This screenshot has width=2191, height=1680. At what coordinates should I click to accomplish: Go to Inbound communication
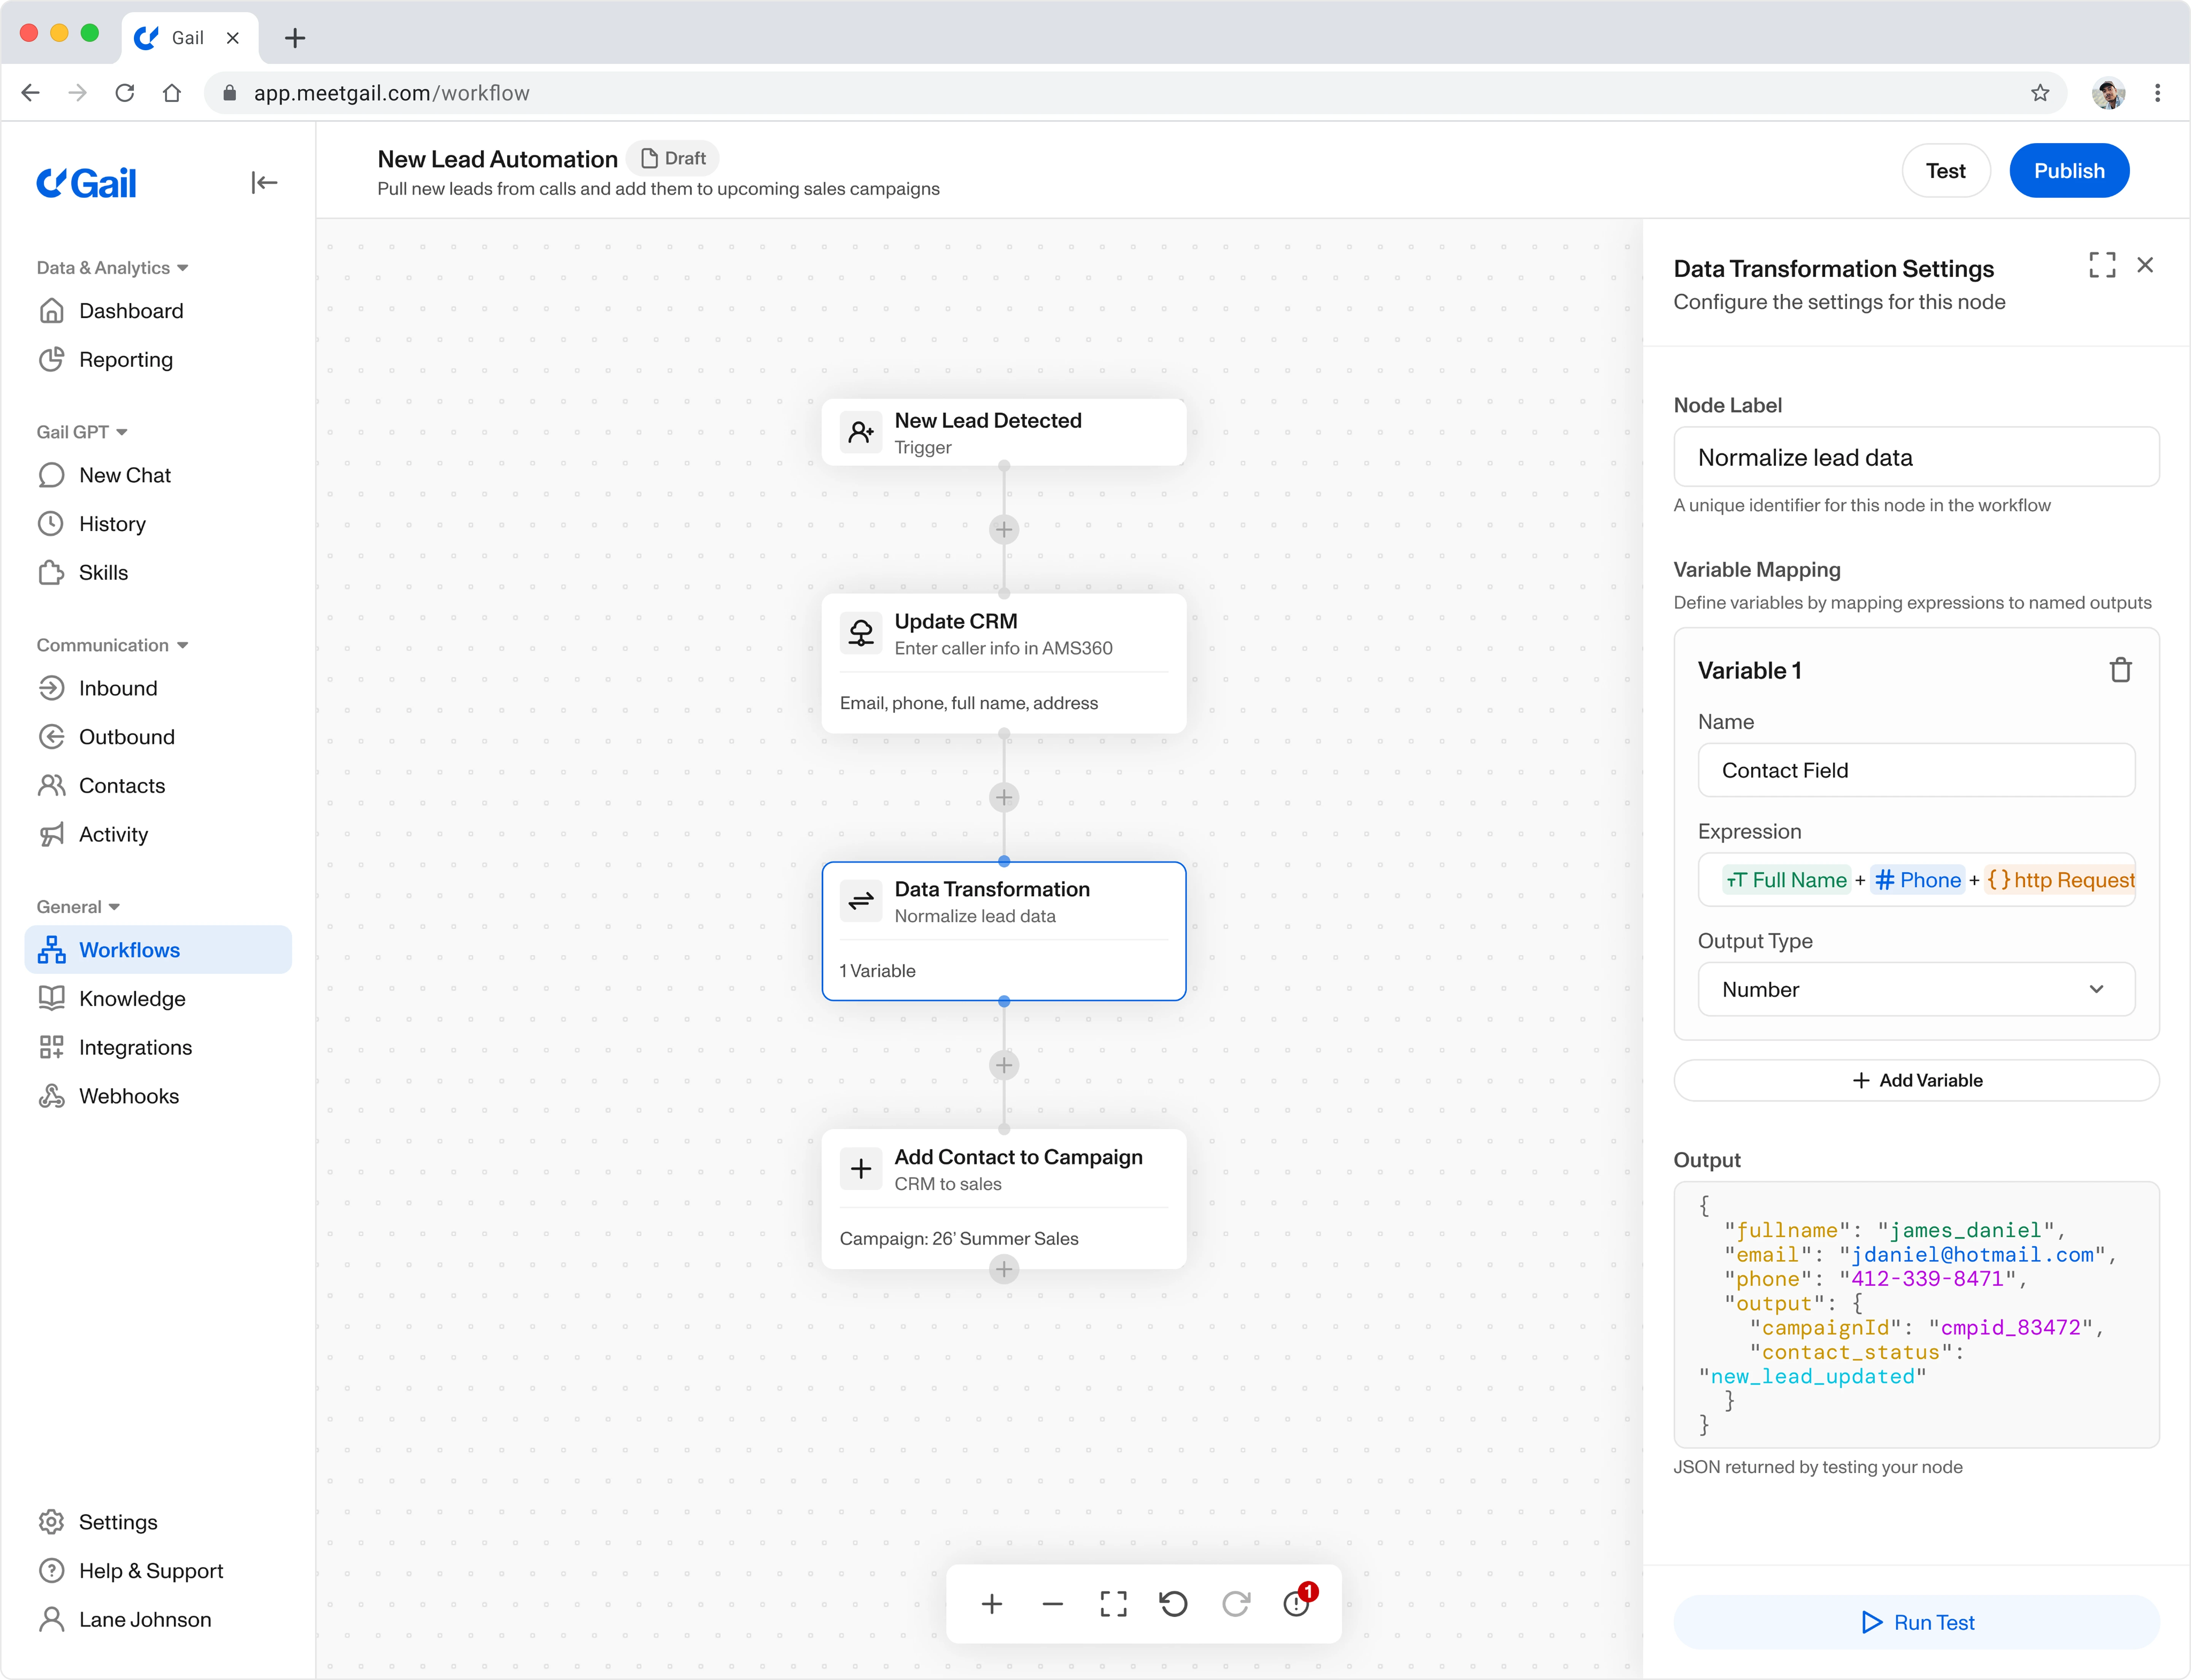coord(158,688)
